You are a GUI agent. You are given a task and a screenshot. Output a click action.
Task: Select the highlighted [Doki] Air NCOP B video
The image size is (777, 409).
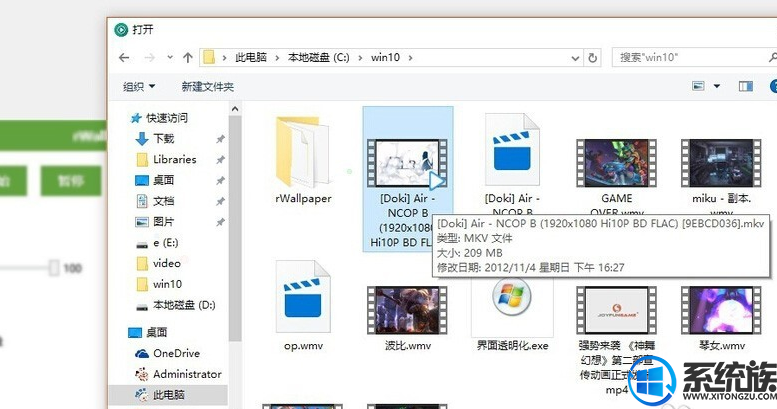coord(407,178)
